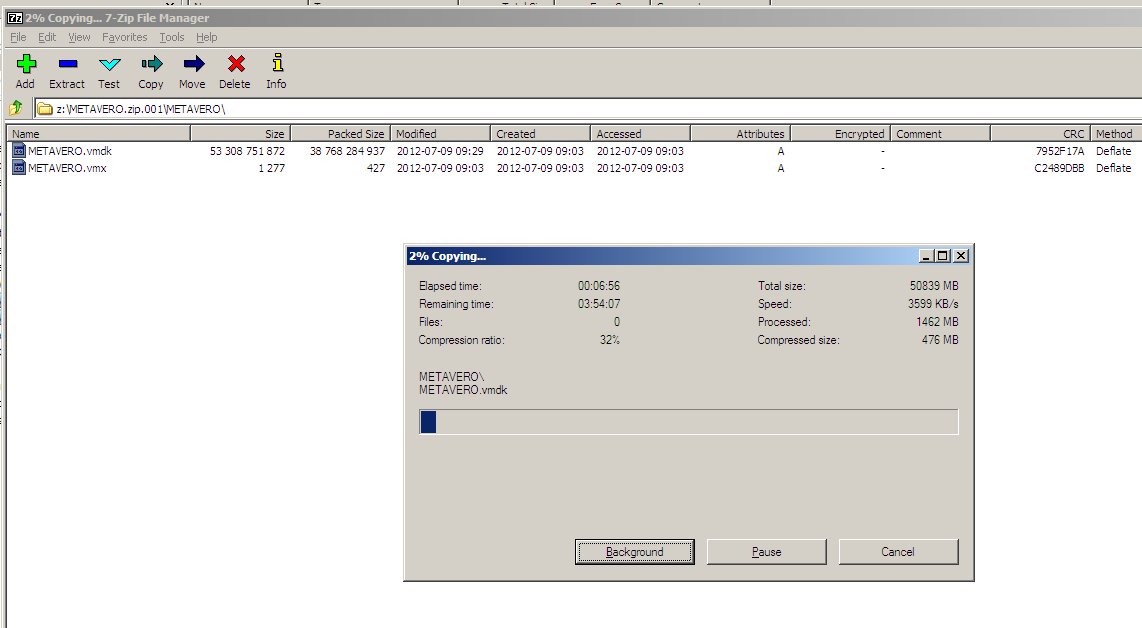
Task: Click elapsed time 00:06:56
Action: tap(599, 286)
